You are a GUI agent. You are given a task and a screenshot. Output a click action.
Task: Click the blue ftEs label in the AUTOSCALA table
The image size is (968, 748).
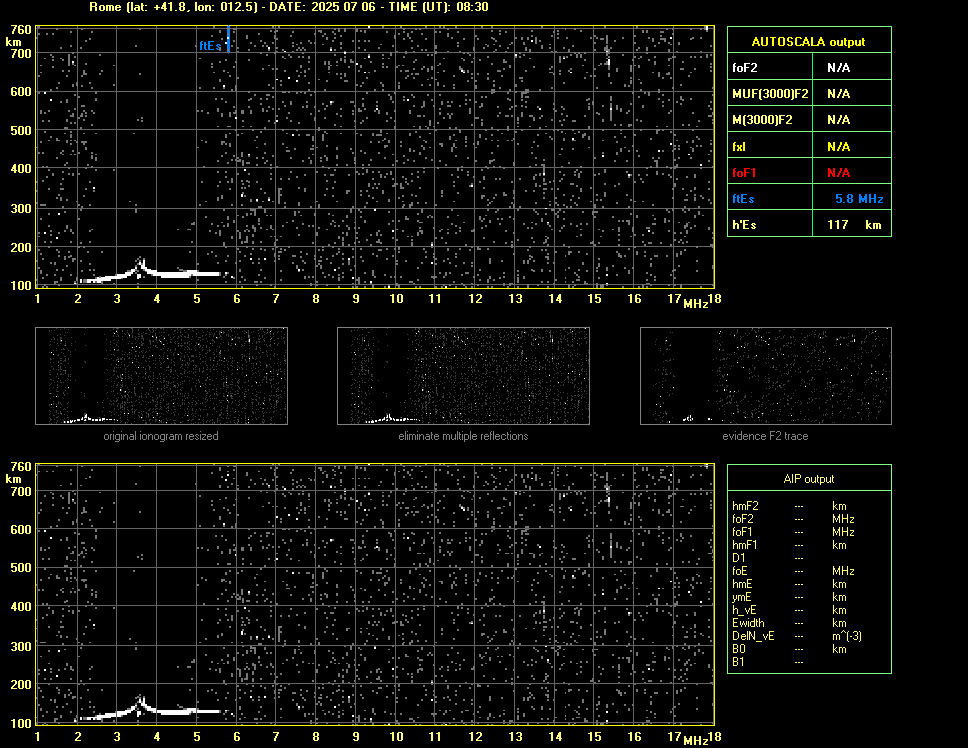743,199
